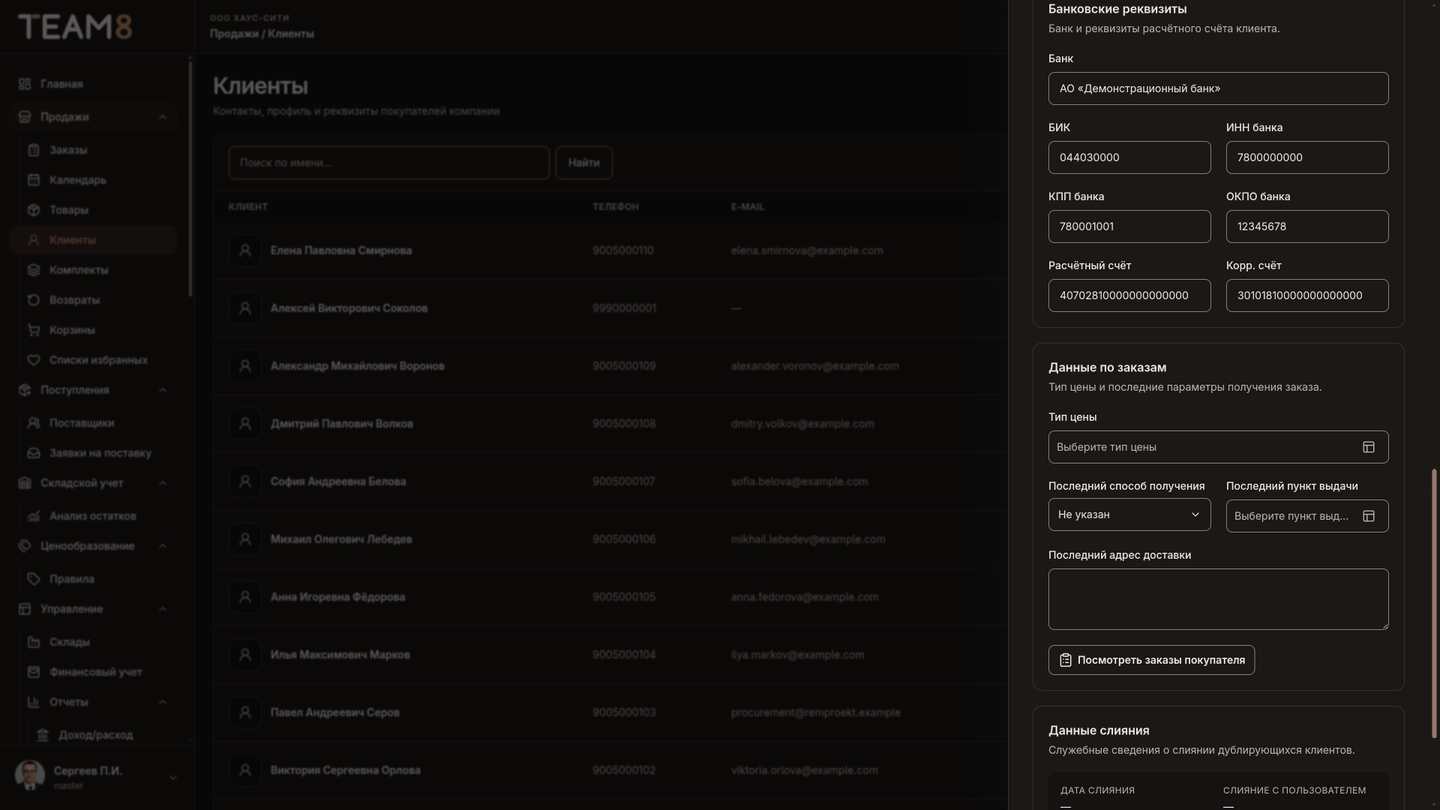Screen dimensions: 1440x810
Task: Collapse the Продажи sidebar section
Action: point(163,117)
